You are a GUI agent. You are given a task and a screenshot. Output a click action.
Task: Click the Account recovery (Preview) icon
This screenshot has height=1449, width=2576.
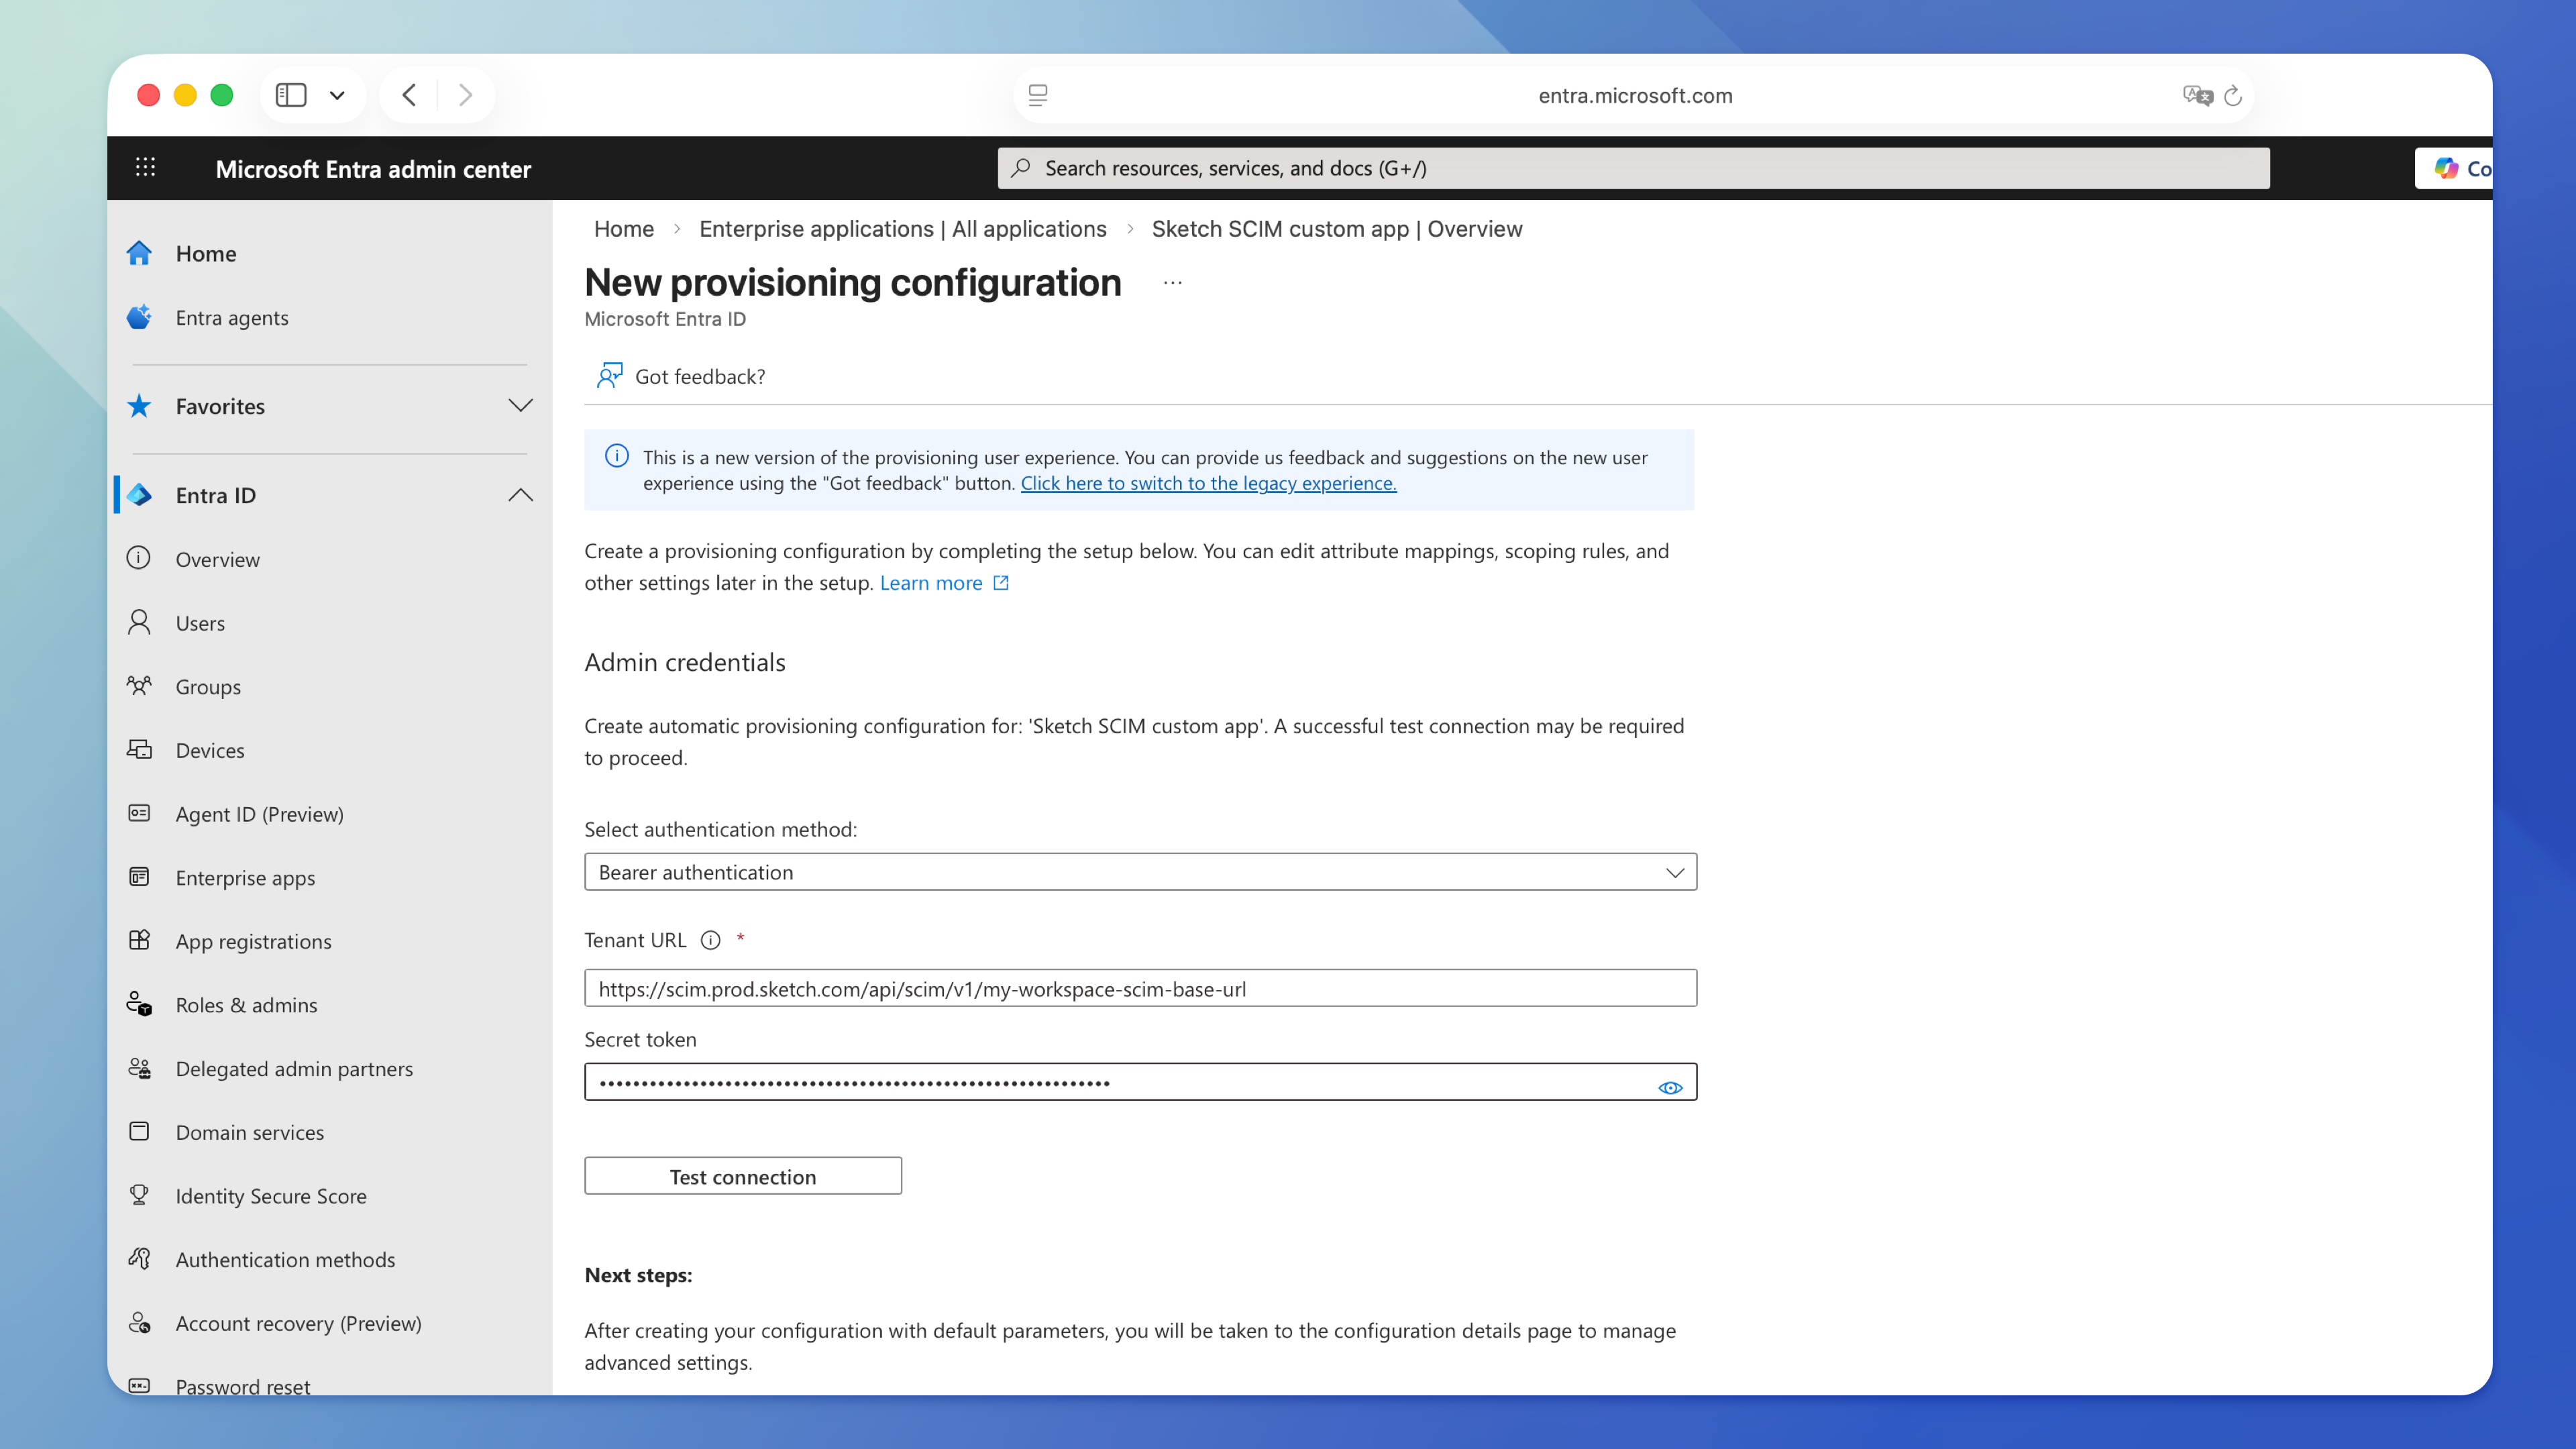[x=139, y=1323]
